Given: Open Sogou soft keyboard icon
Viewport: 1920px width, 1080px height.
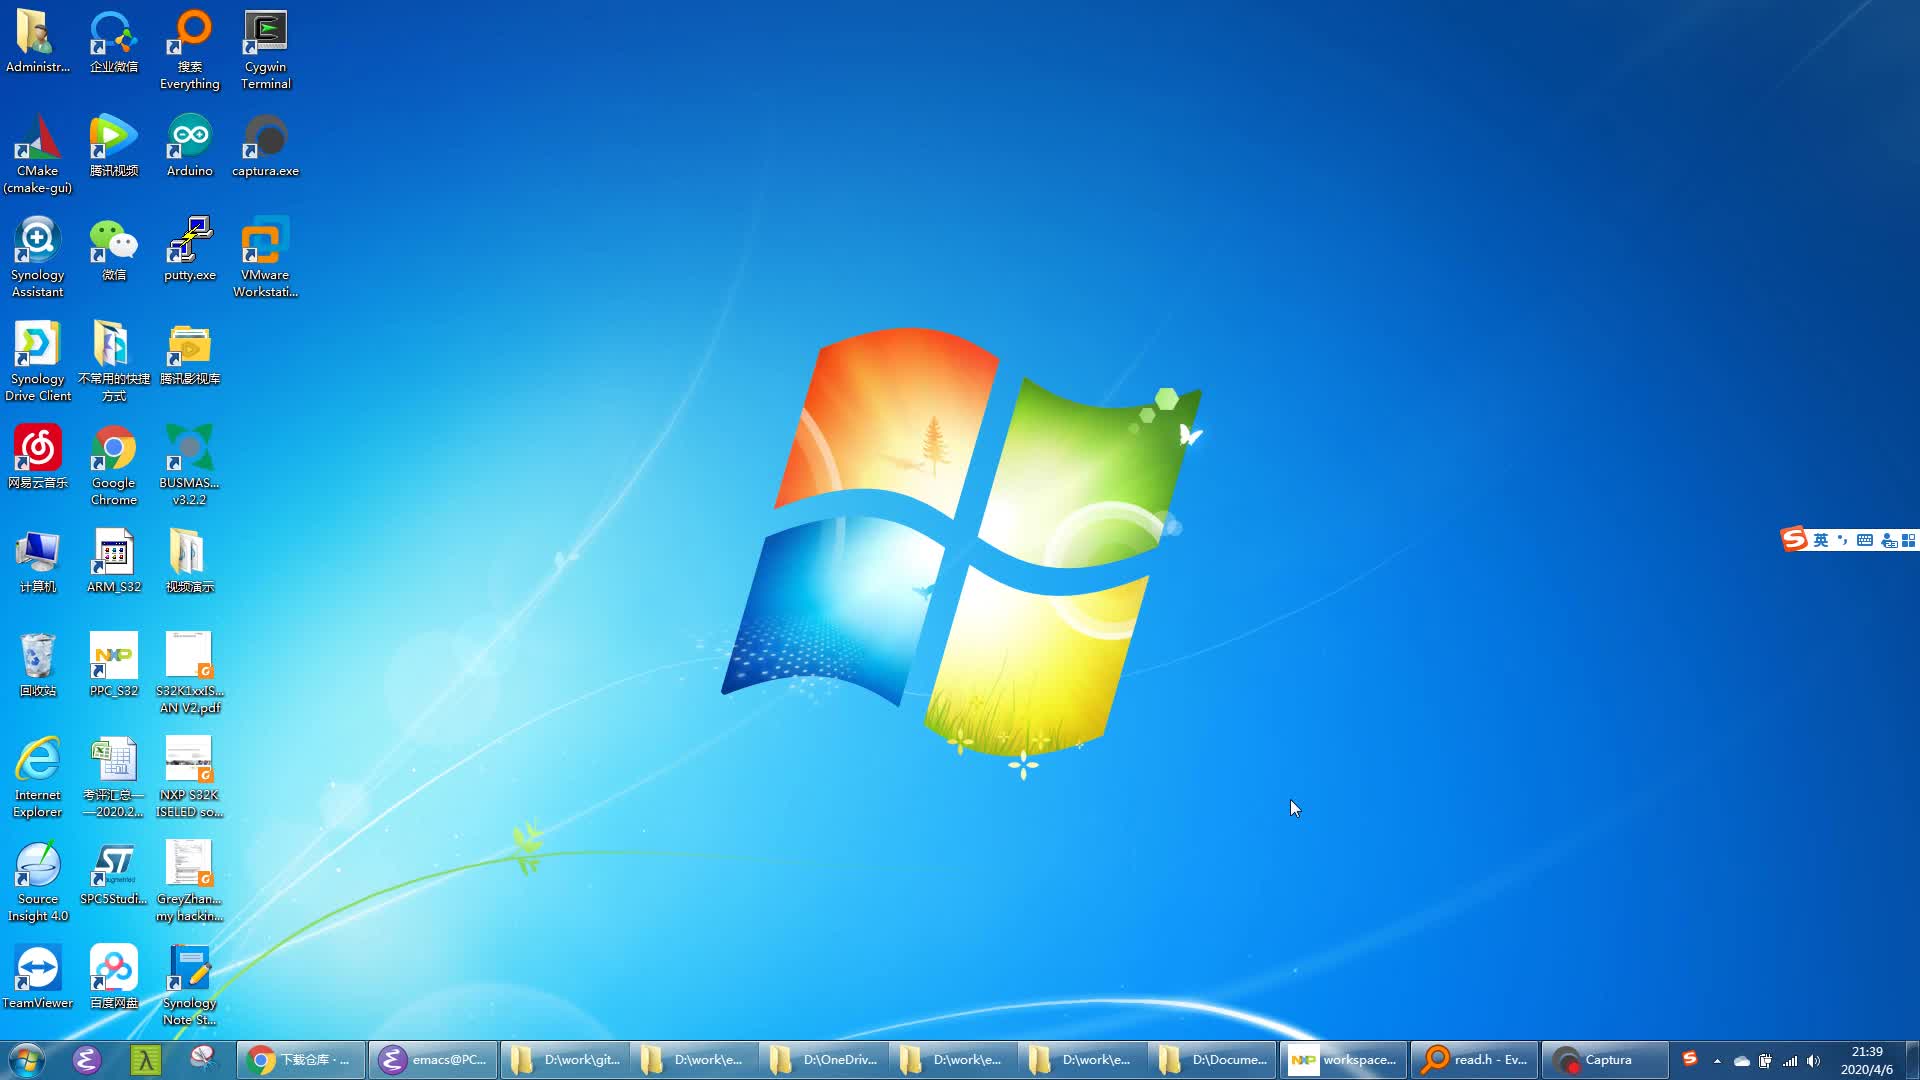Looking at the screenshot, I should coord(1865,540).
